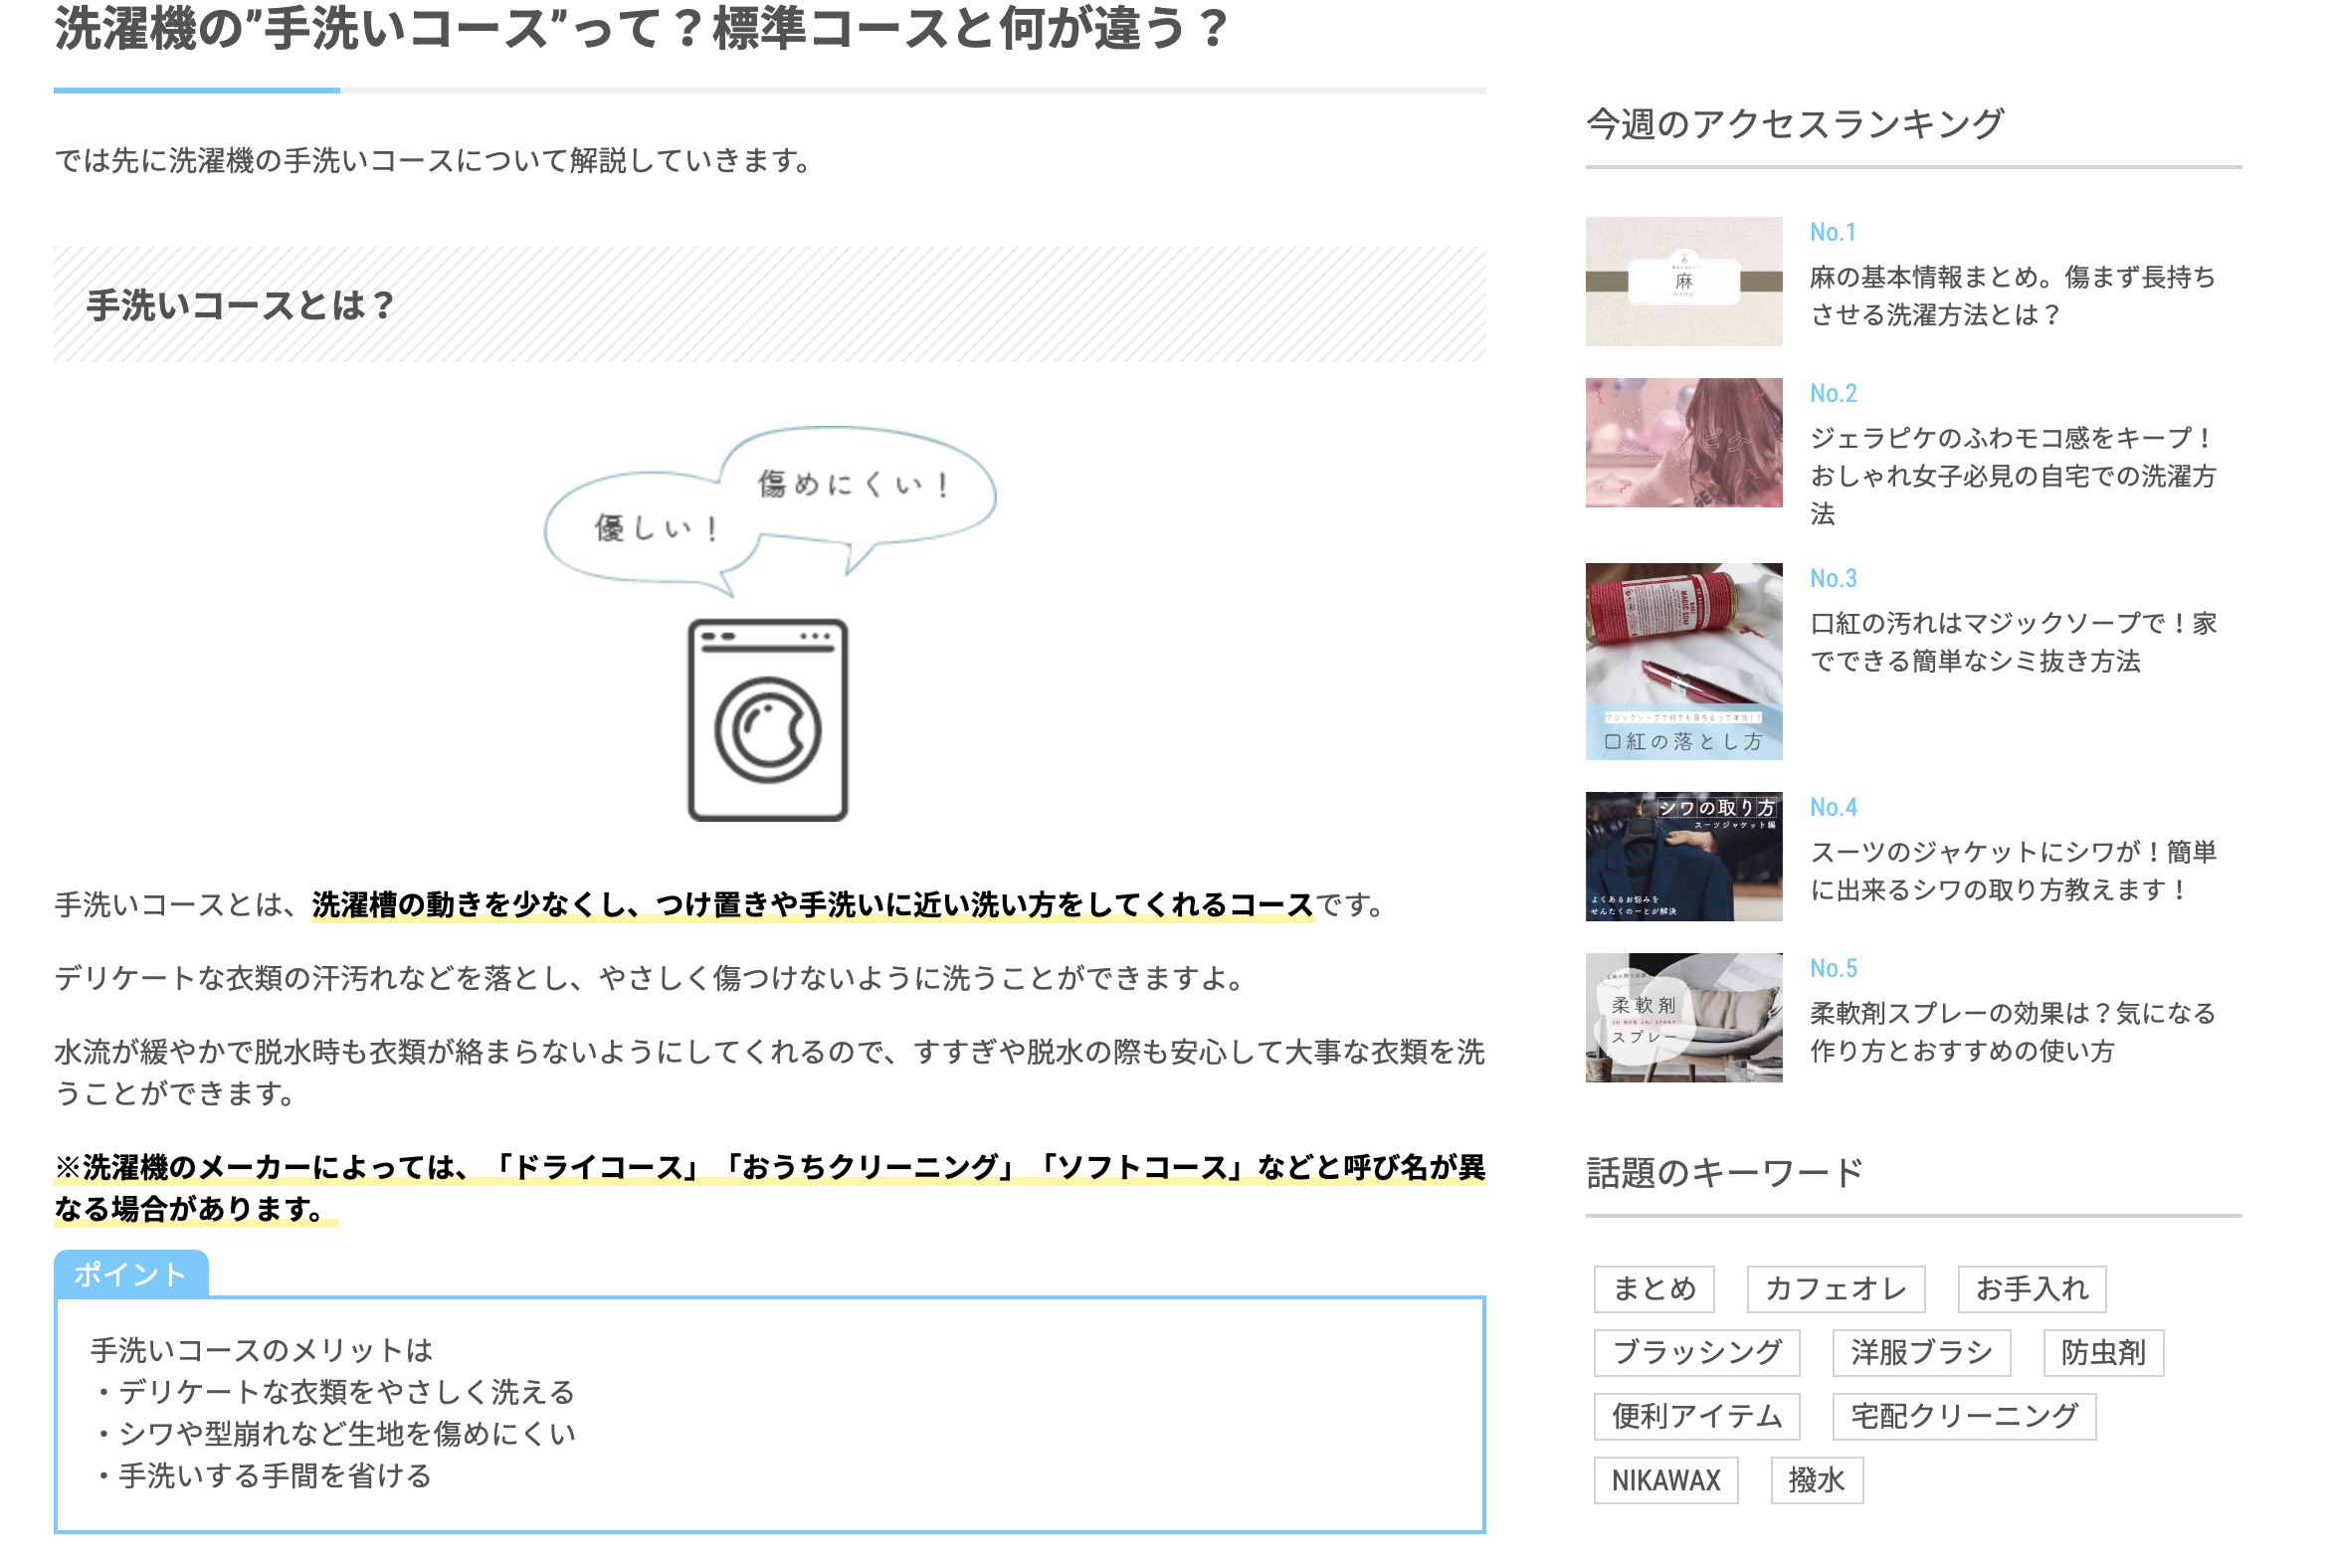Open the No.4 suit wrinkle thumbnail
The height and width of the screenshot is (1568, 2334).
1683,856
